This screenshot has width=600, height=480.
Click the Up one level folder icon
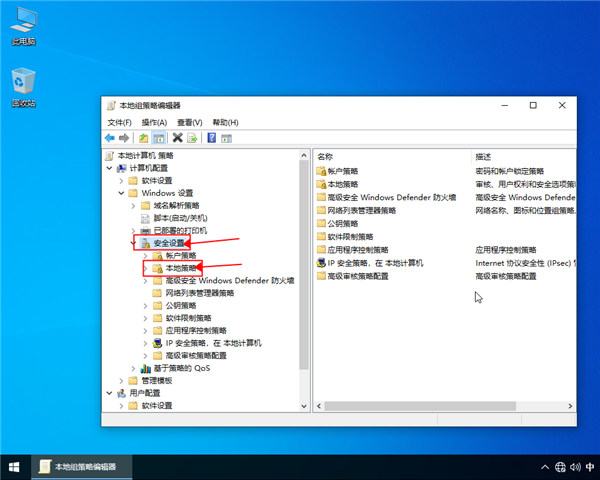[144, 138]
